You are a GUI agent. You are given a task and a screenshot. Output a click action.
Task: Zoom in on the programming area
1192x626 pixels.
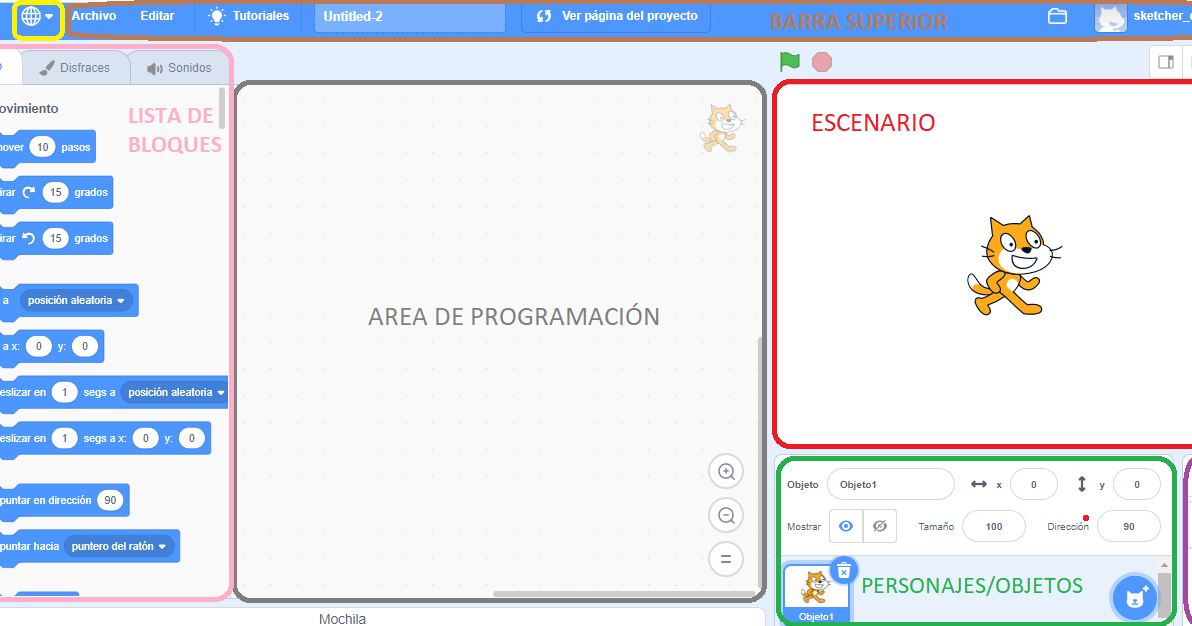[x=726, y=471]
